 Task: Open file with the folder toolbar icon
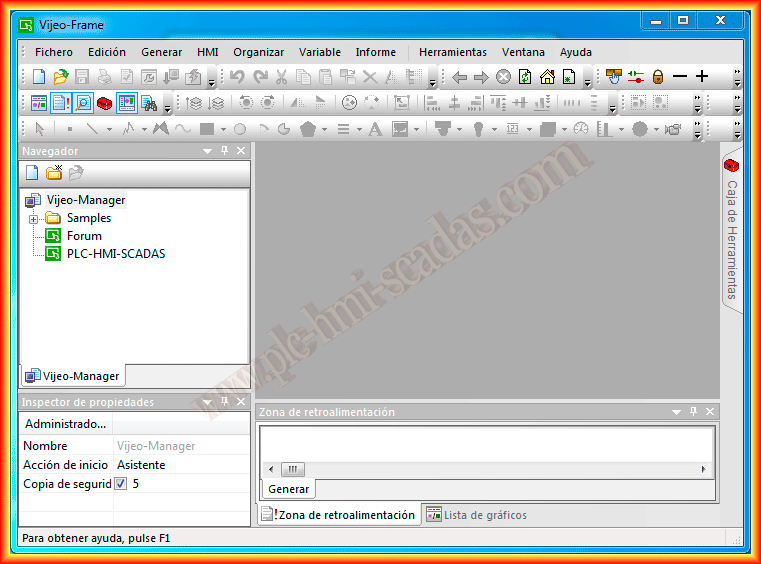click(x=60, y=77)
